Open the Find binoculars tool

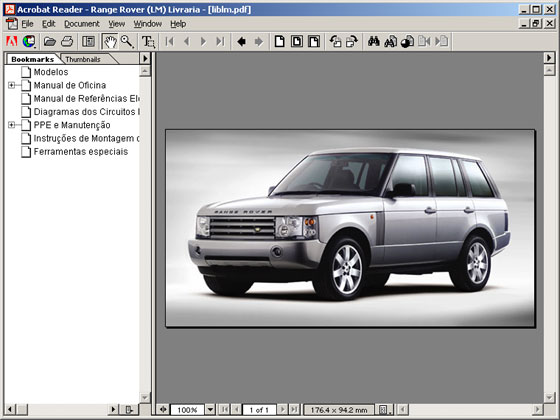[374, 41]
